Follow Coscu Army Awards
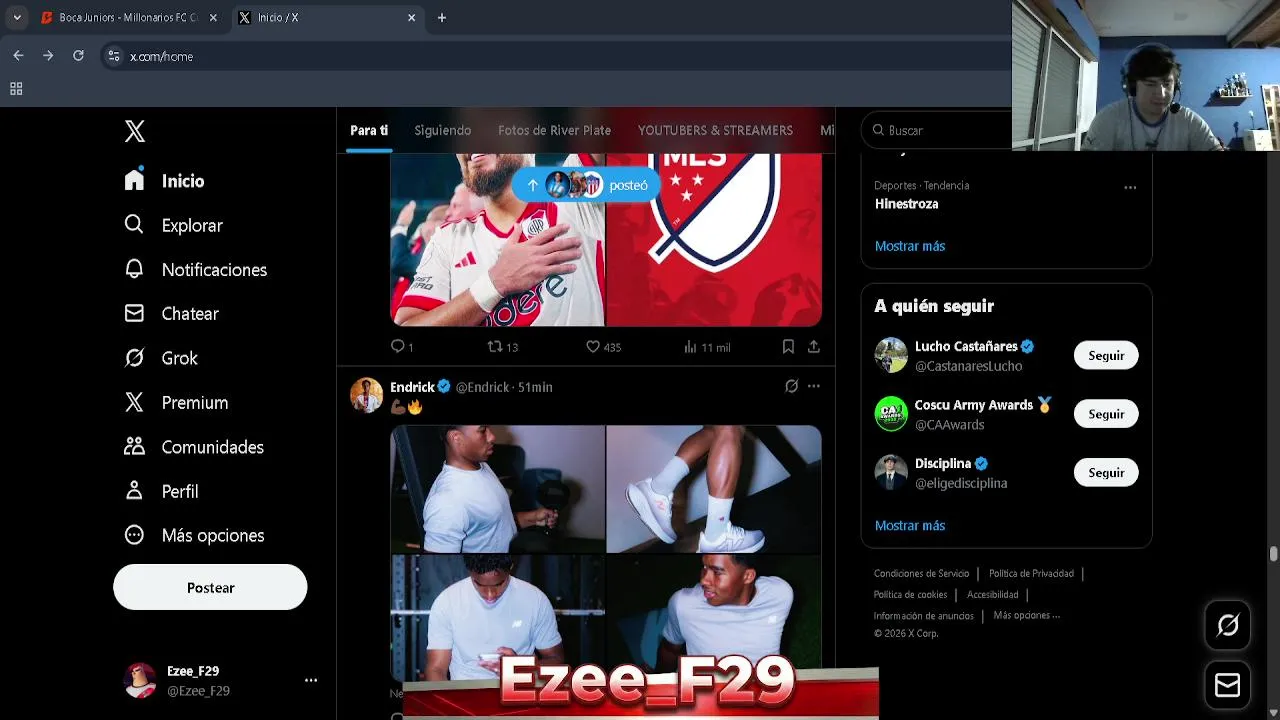 tap(1106, 414)
